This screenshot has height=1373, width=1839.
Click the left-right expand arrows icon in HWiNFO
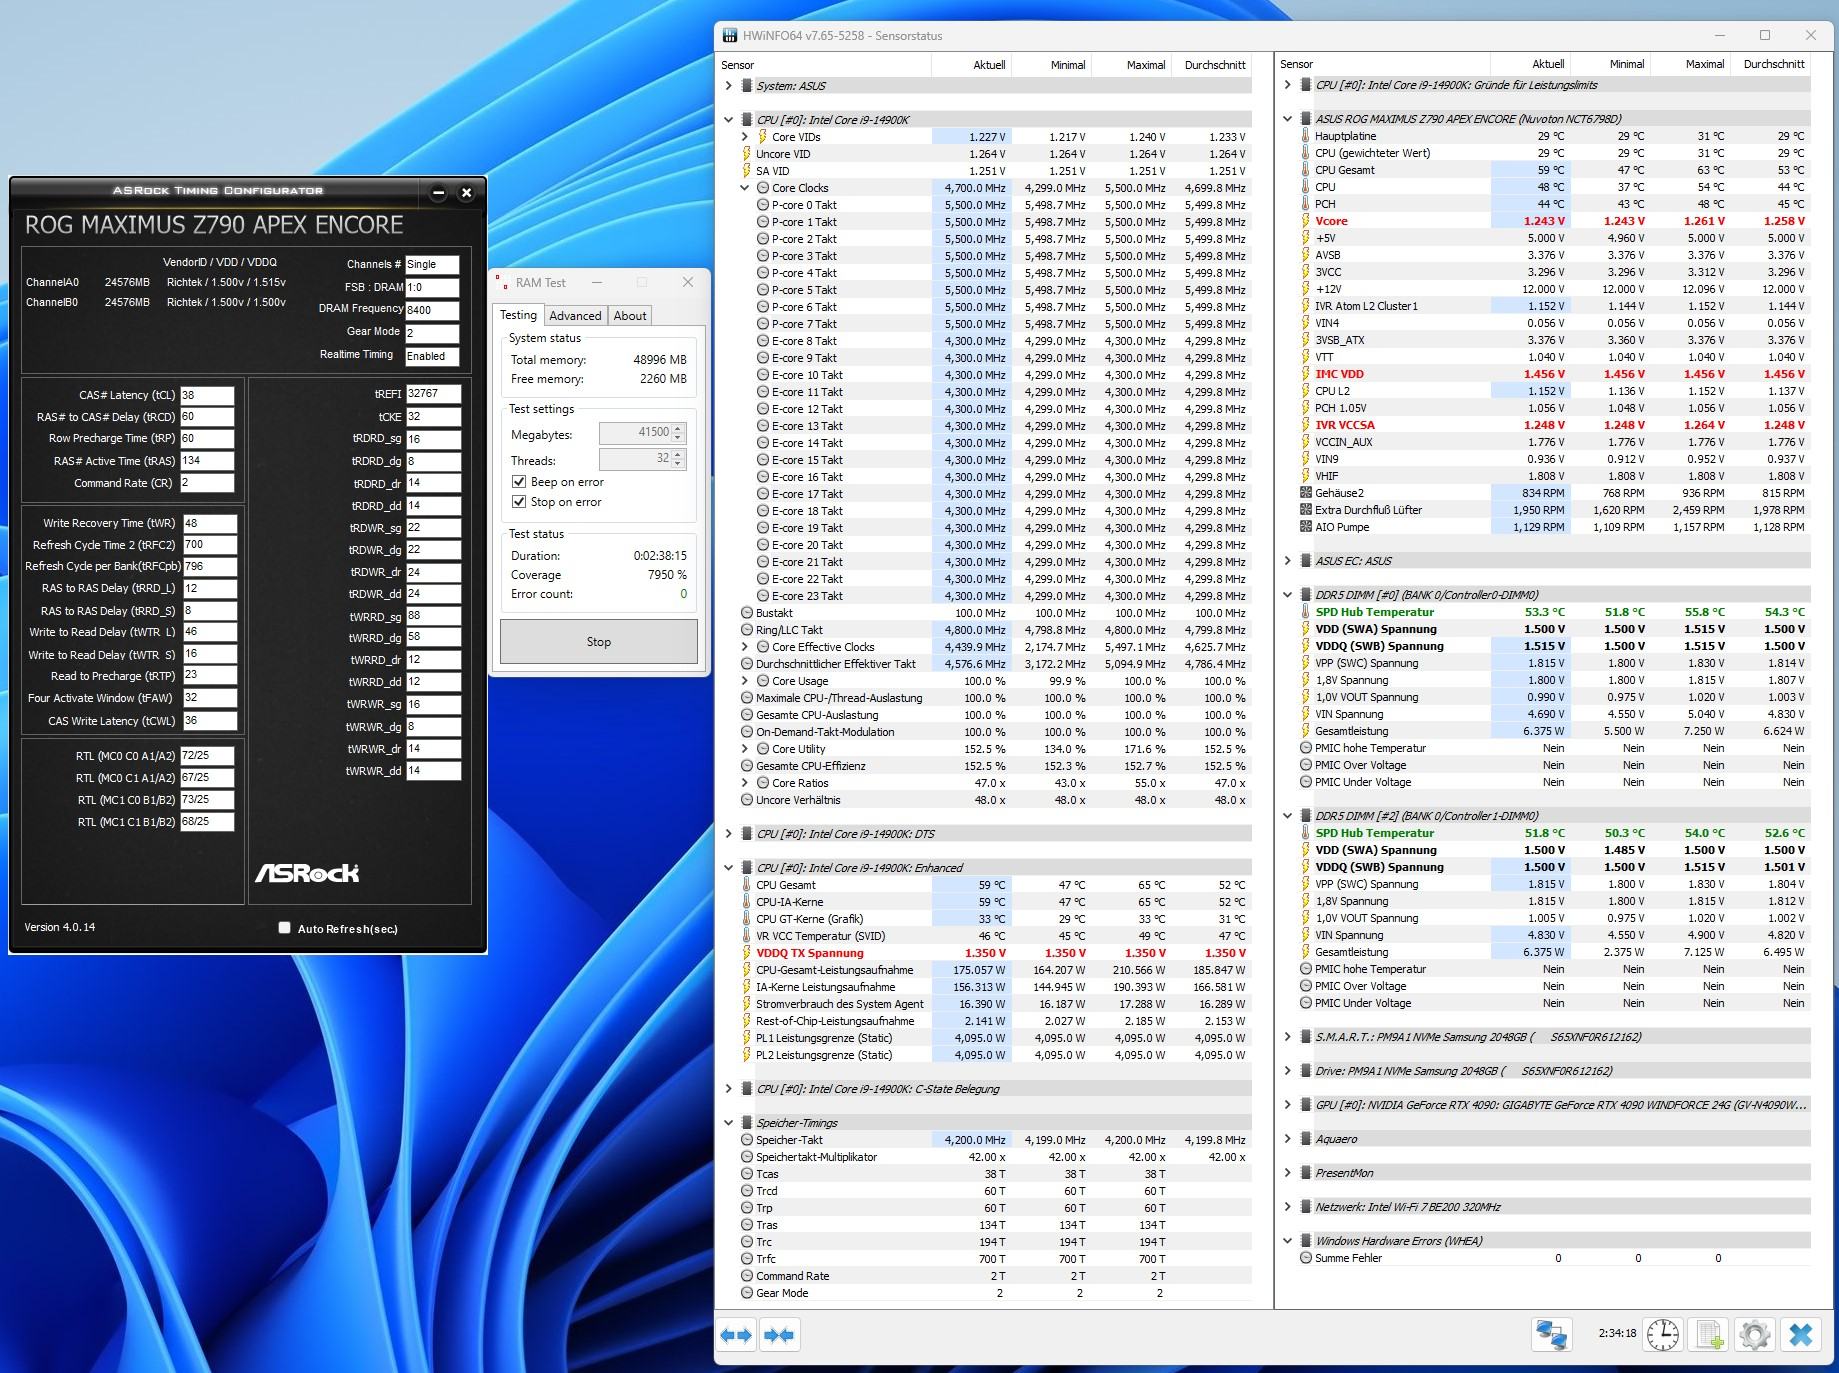pyautogui.click(x=737, y=1335)
